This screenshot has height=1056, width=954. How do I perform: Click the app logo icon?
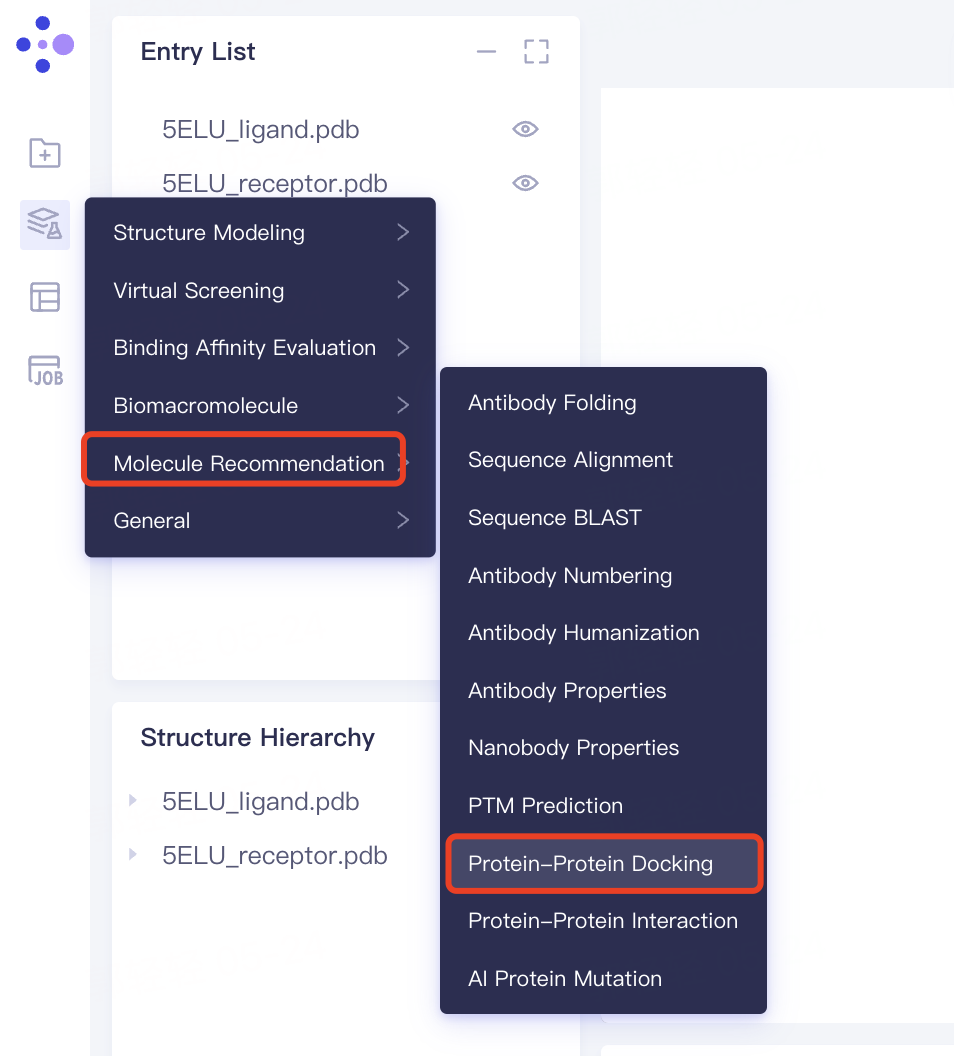(x=45, y=44)
